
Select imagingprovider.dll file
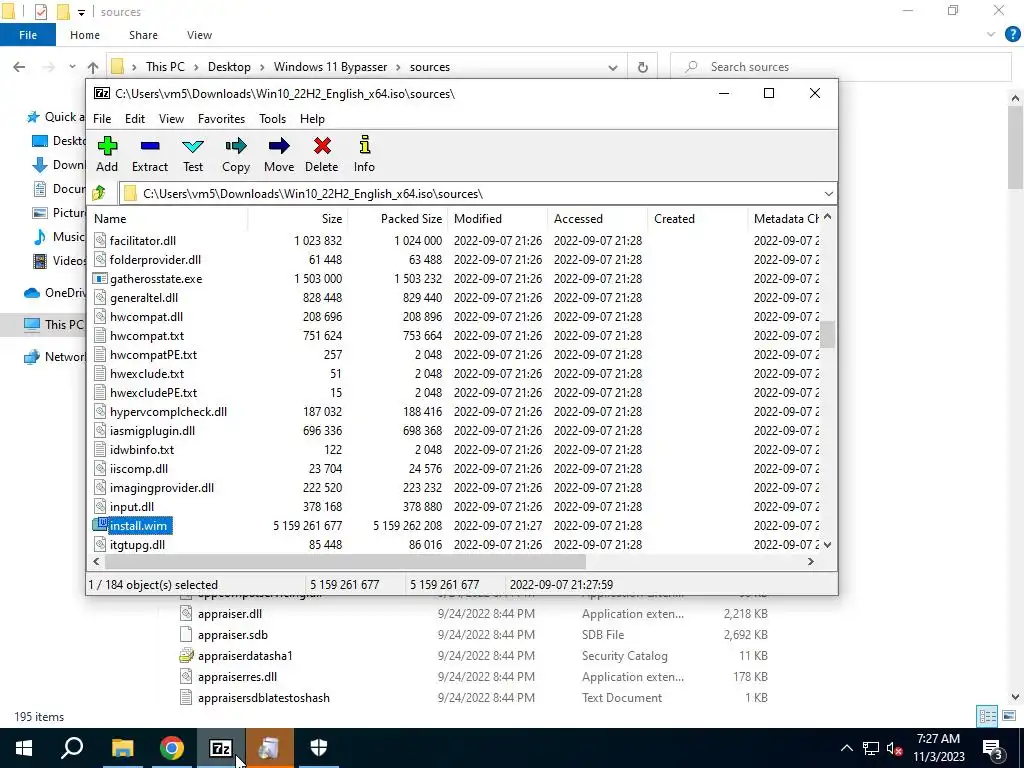[x=161, y=488]
